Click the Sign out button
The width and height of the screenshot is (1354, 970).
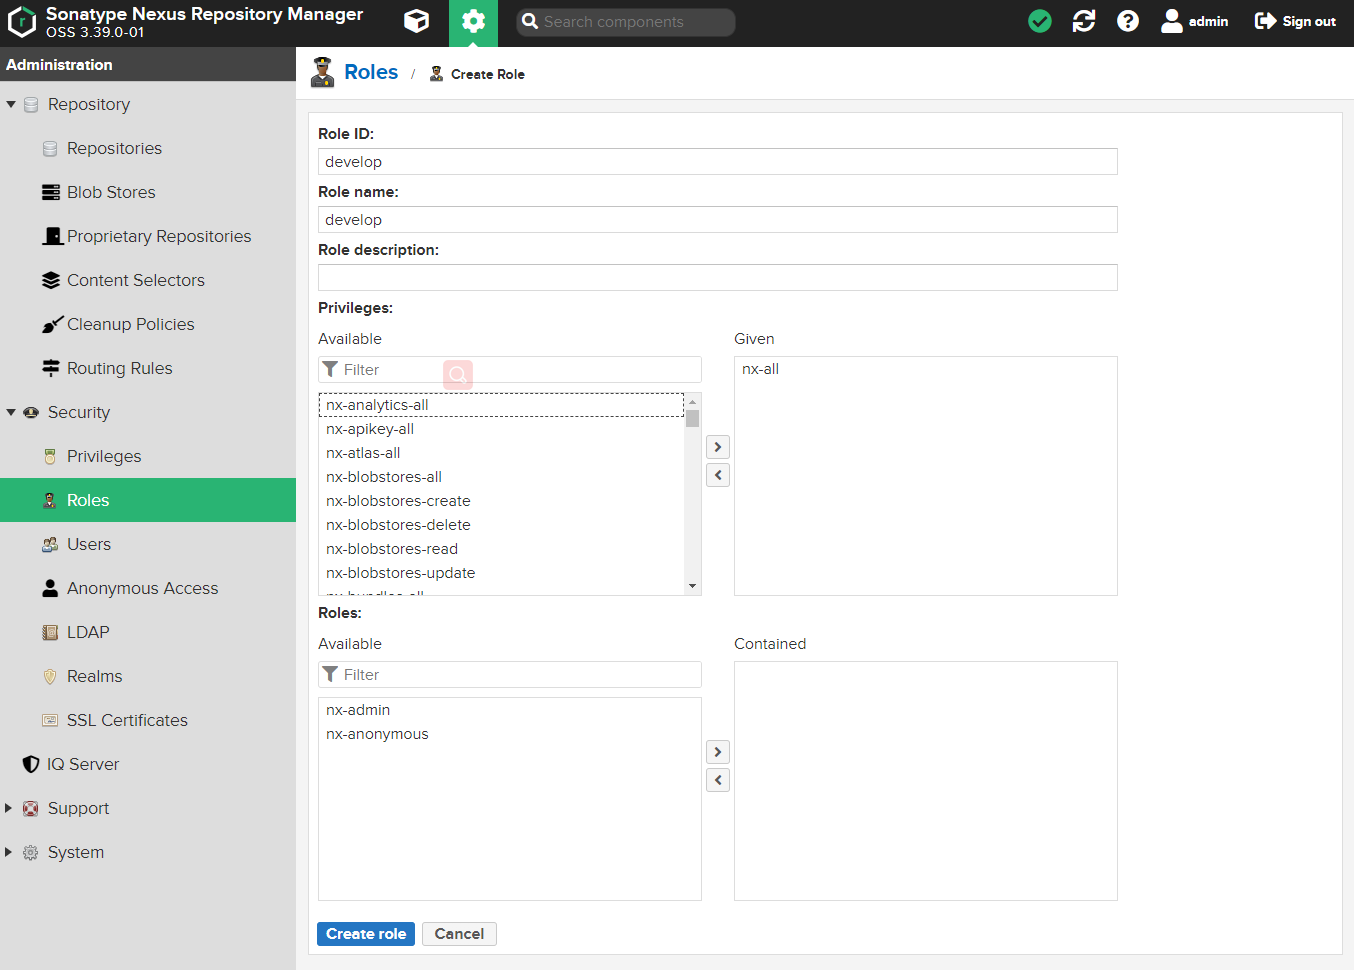tap(1295, 21)
